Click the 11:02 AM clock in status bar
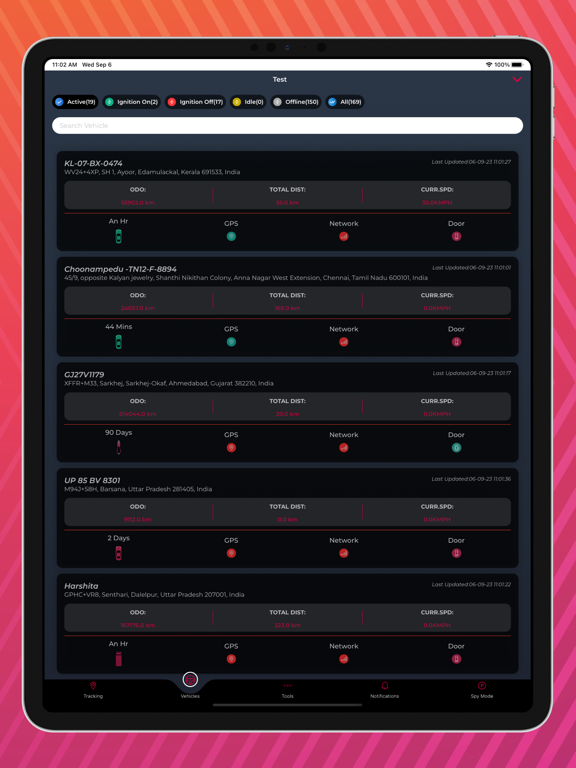The height and width of the screenshot is (768, 576). pyautogui.click(x=65, y=65)
